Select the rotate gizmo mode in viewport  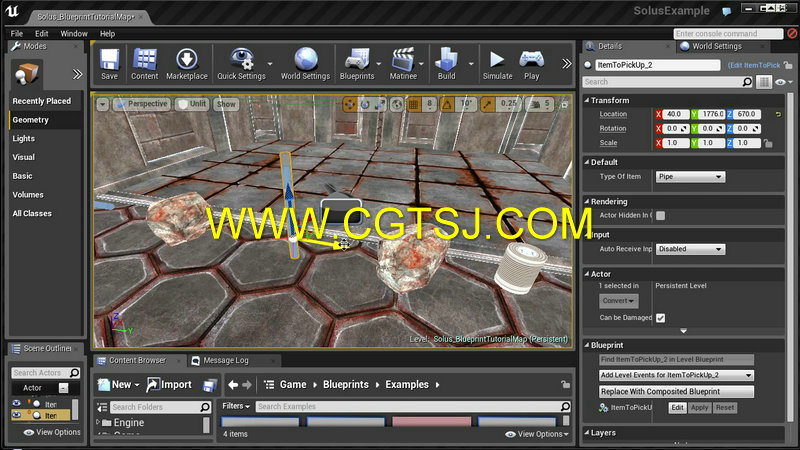click(x=365, y=104)
